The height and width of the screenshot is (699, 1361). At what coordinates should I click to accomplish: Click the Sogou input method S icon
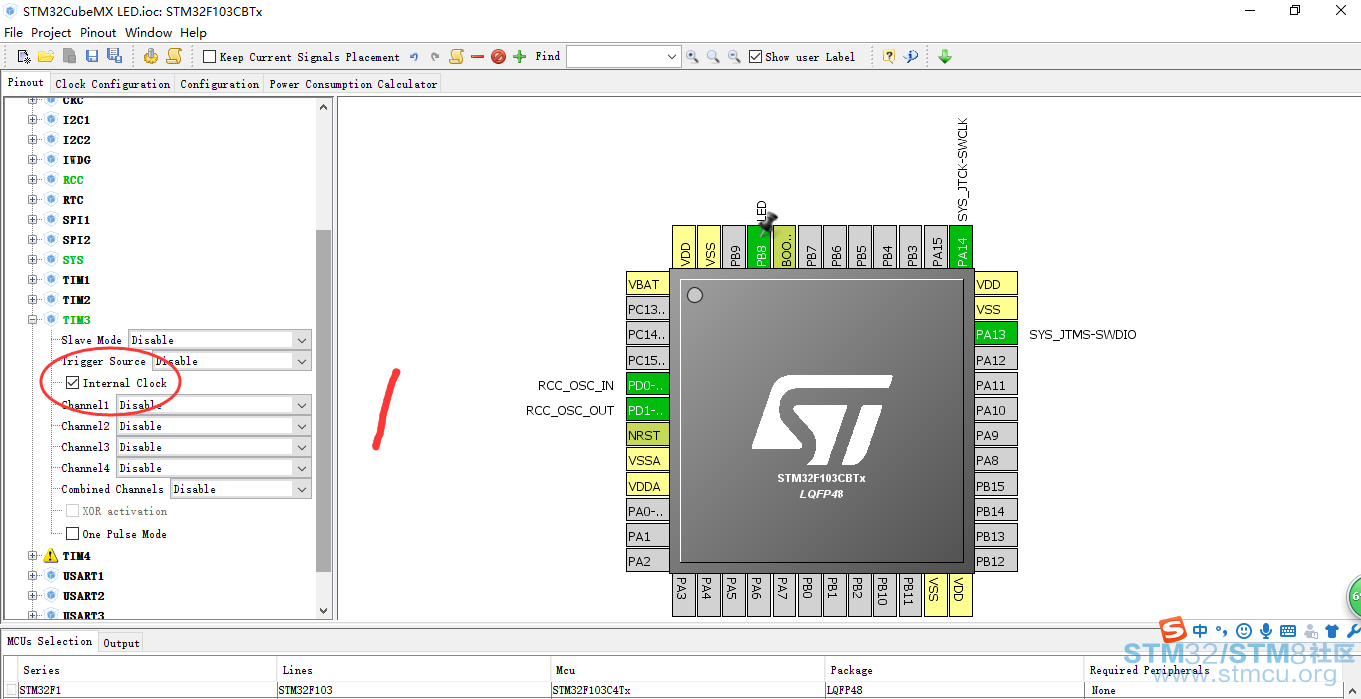coord(1173,630)
